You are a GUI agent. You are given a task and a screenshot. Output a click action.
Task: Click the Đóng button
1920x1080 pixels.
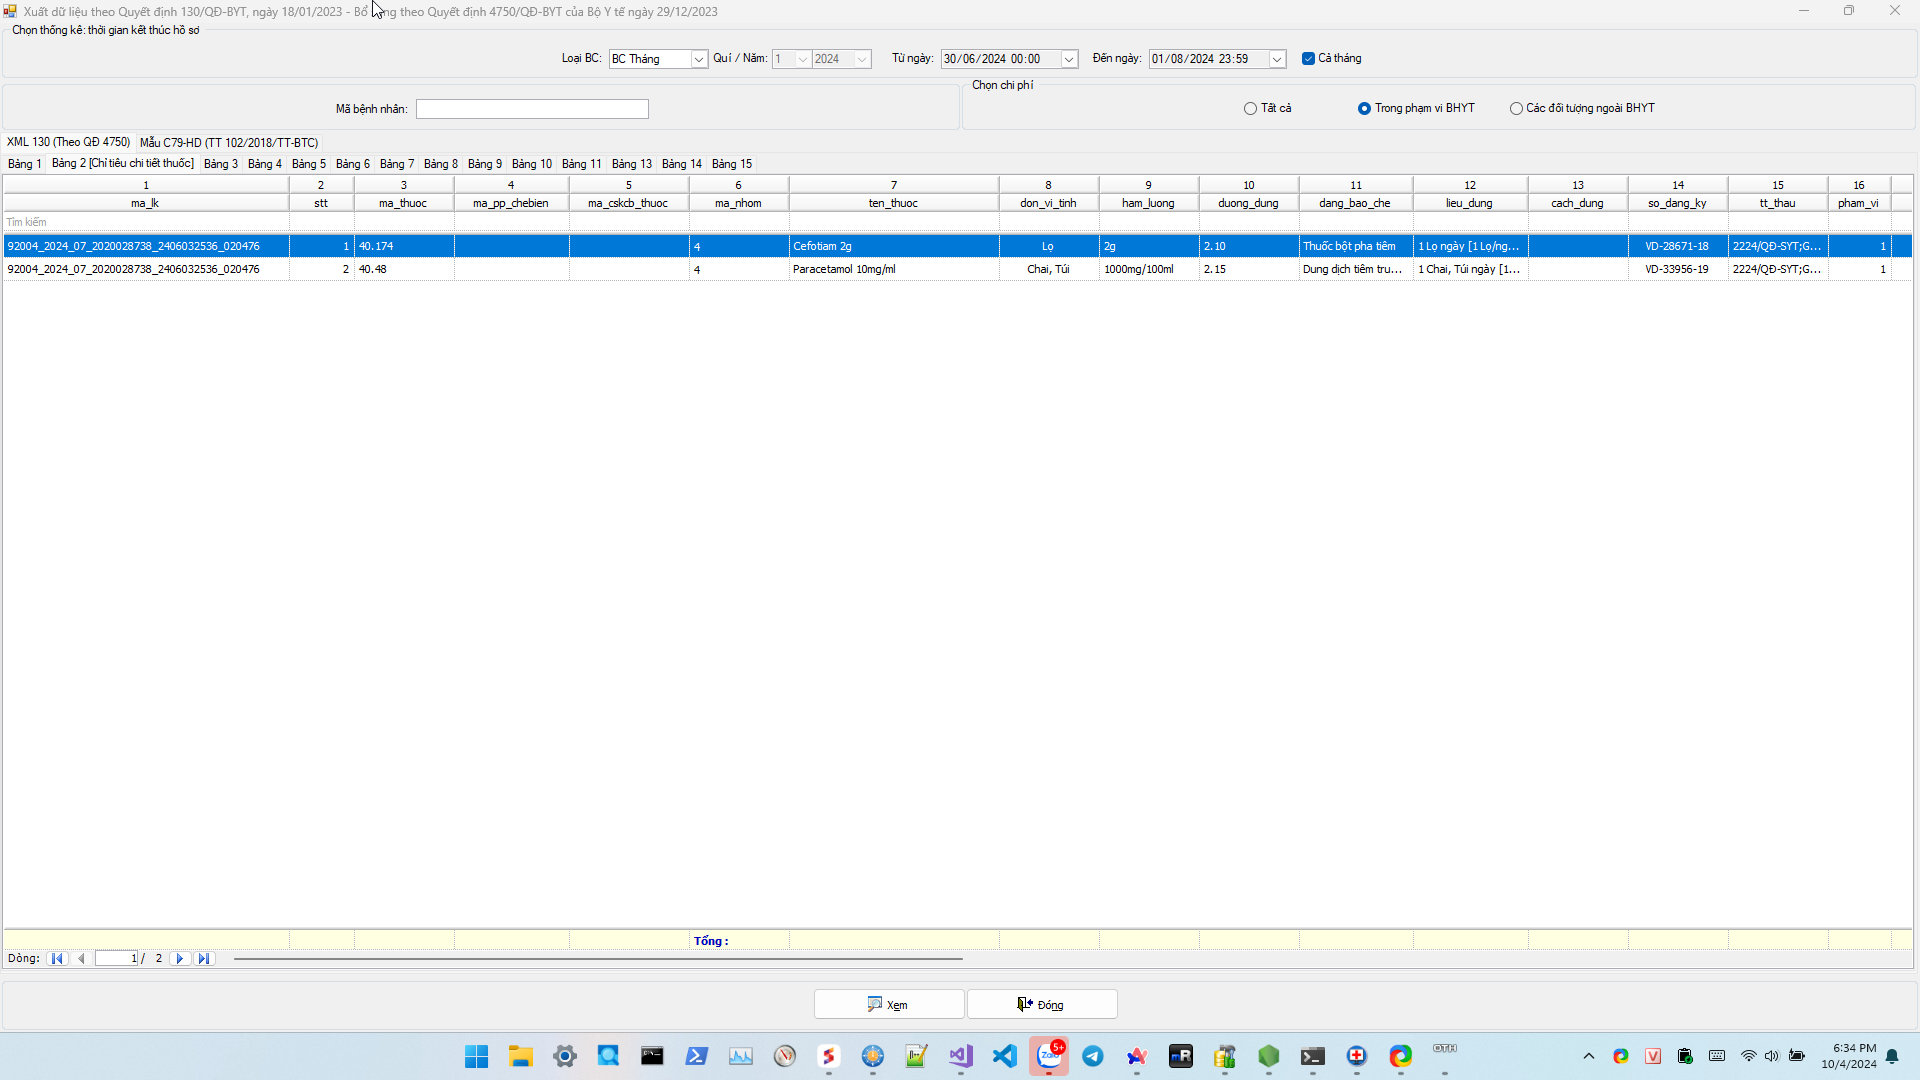pyautogui.click(x=1041, y=1005)
